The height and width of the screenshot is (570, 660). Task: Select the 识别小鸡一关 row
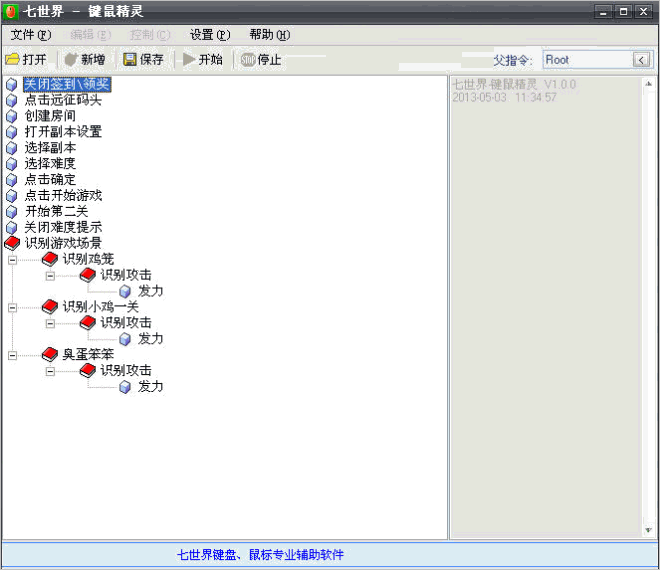pyautogui.click(x=101, y=307)
